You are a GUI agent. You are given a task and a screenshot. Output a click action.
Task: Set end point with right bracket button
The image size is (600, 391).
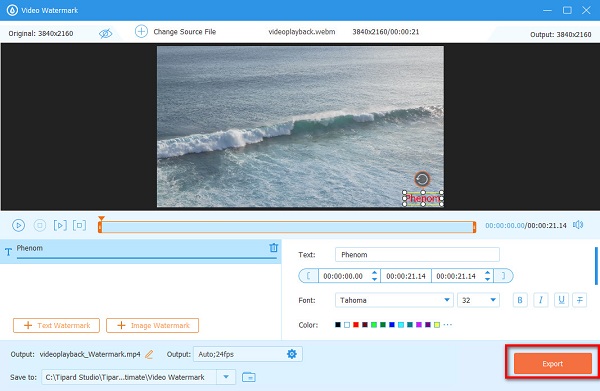point(504,276)
